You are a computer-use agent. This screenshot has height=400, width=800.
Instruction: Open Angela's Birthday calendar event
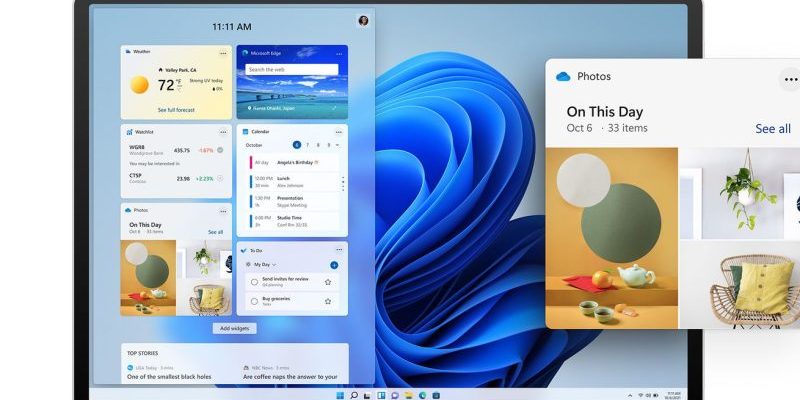pyautogui.click(x=294, y=162)
